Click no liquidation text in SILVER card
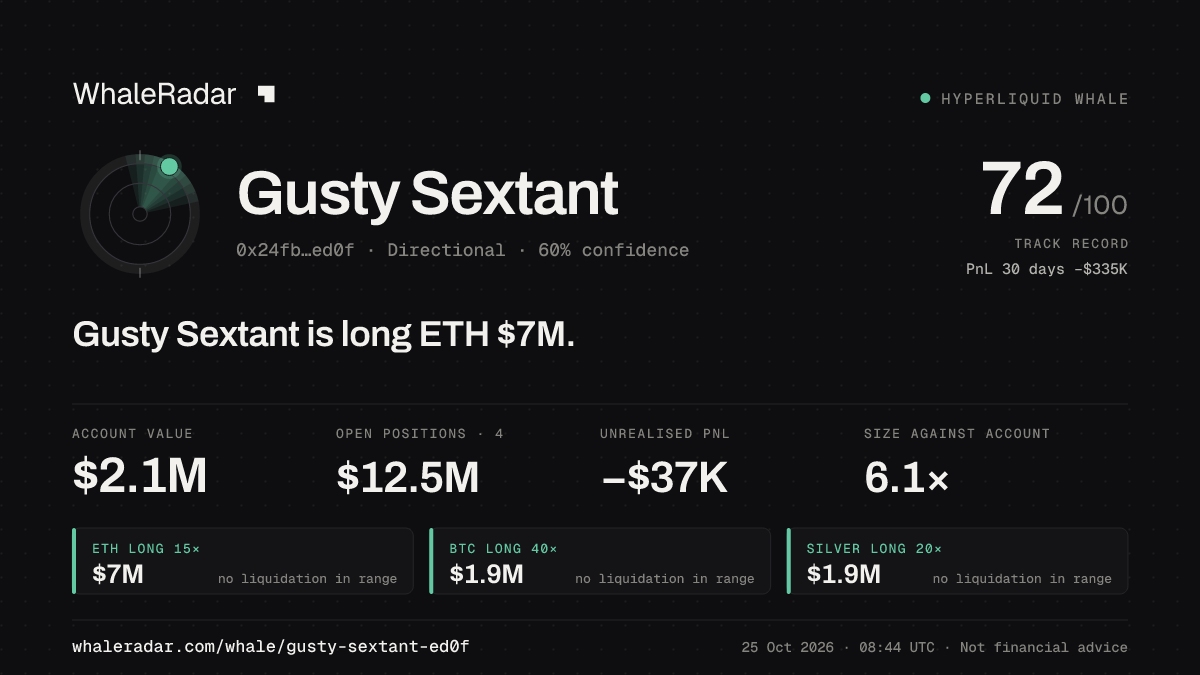The width and height of the screenshot is (1200, 675). click(x=1022, y=579)
